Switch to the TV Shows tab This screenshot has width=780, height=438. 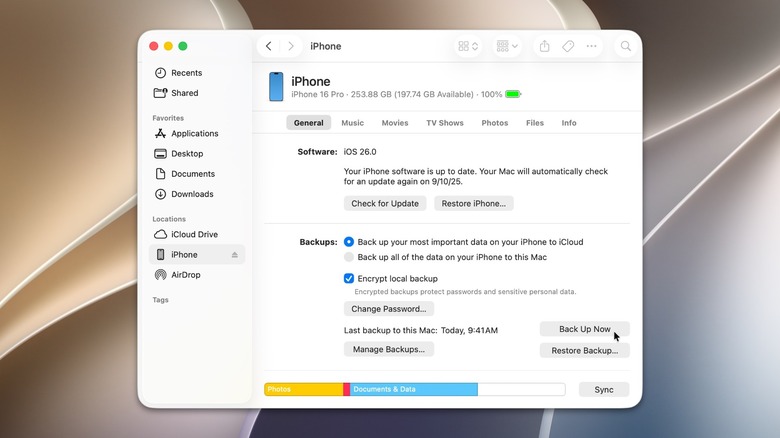point(445,123)
